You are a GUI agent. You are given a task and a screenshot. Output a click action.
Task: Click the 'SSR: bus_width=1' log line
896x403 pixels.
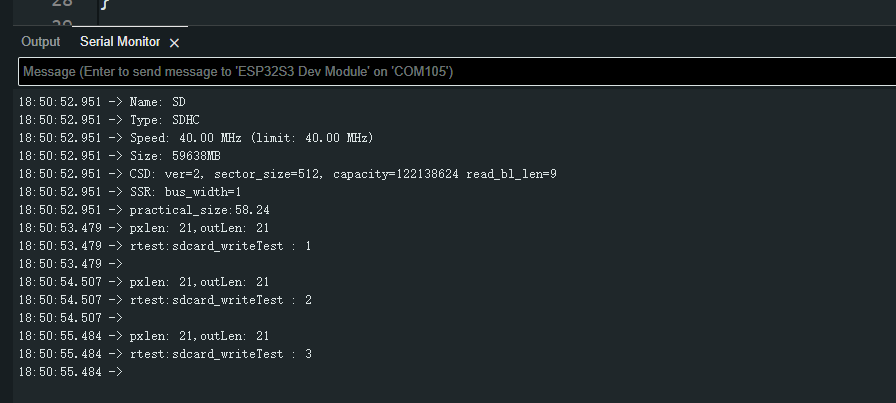pyautogui.click(x=130, y=192)
